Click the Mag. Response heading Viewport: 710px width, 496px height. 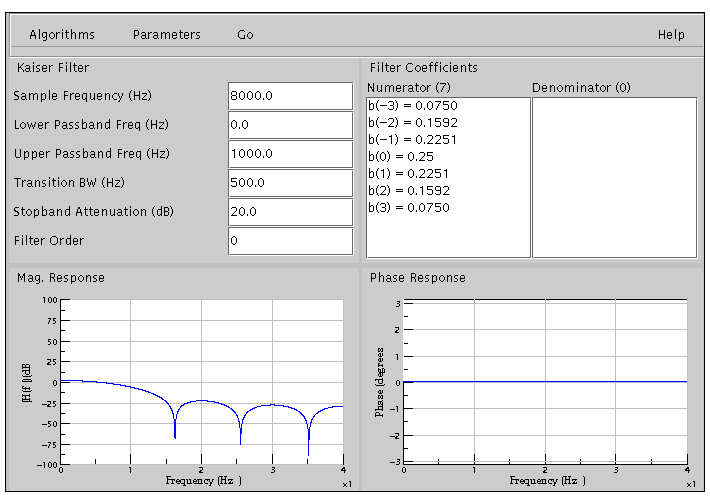point(61,278)
